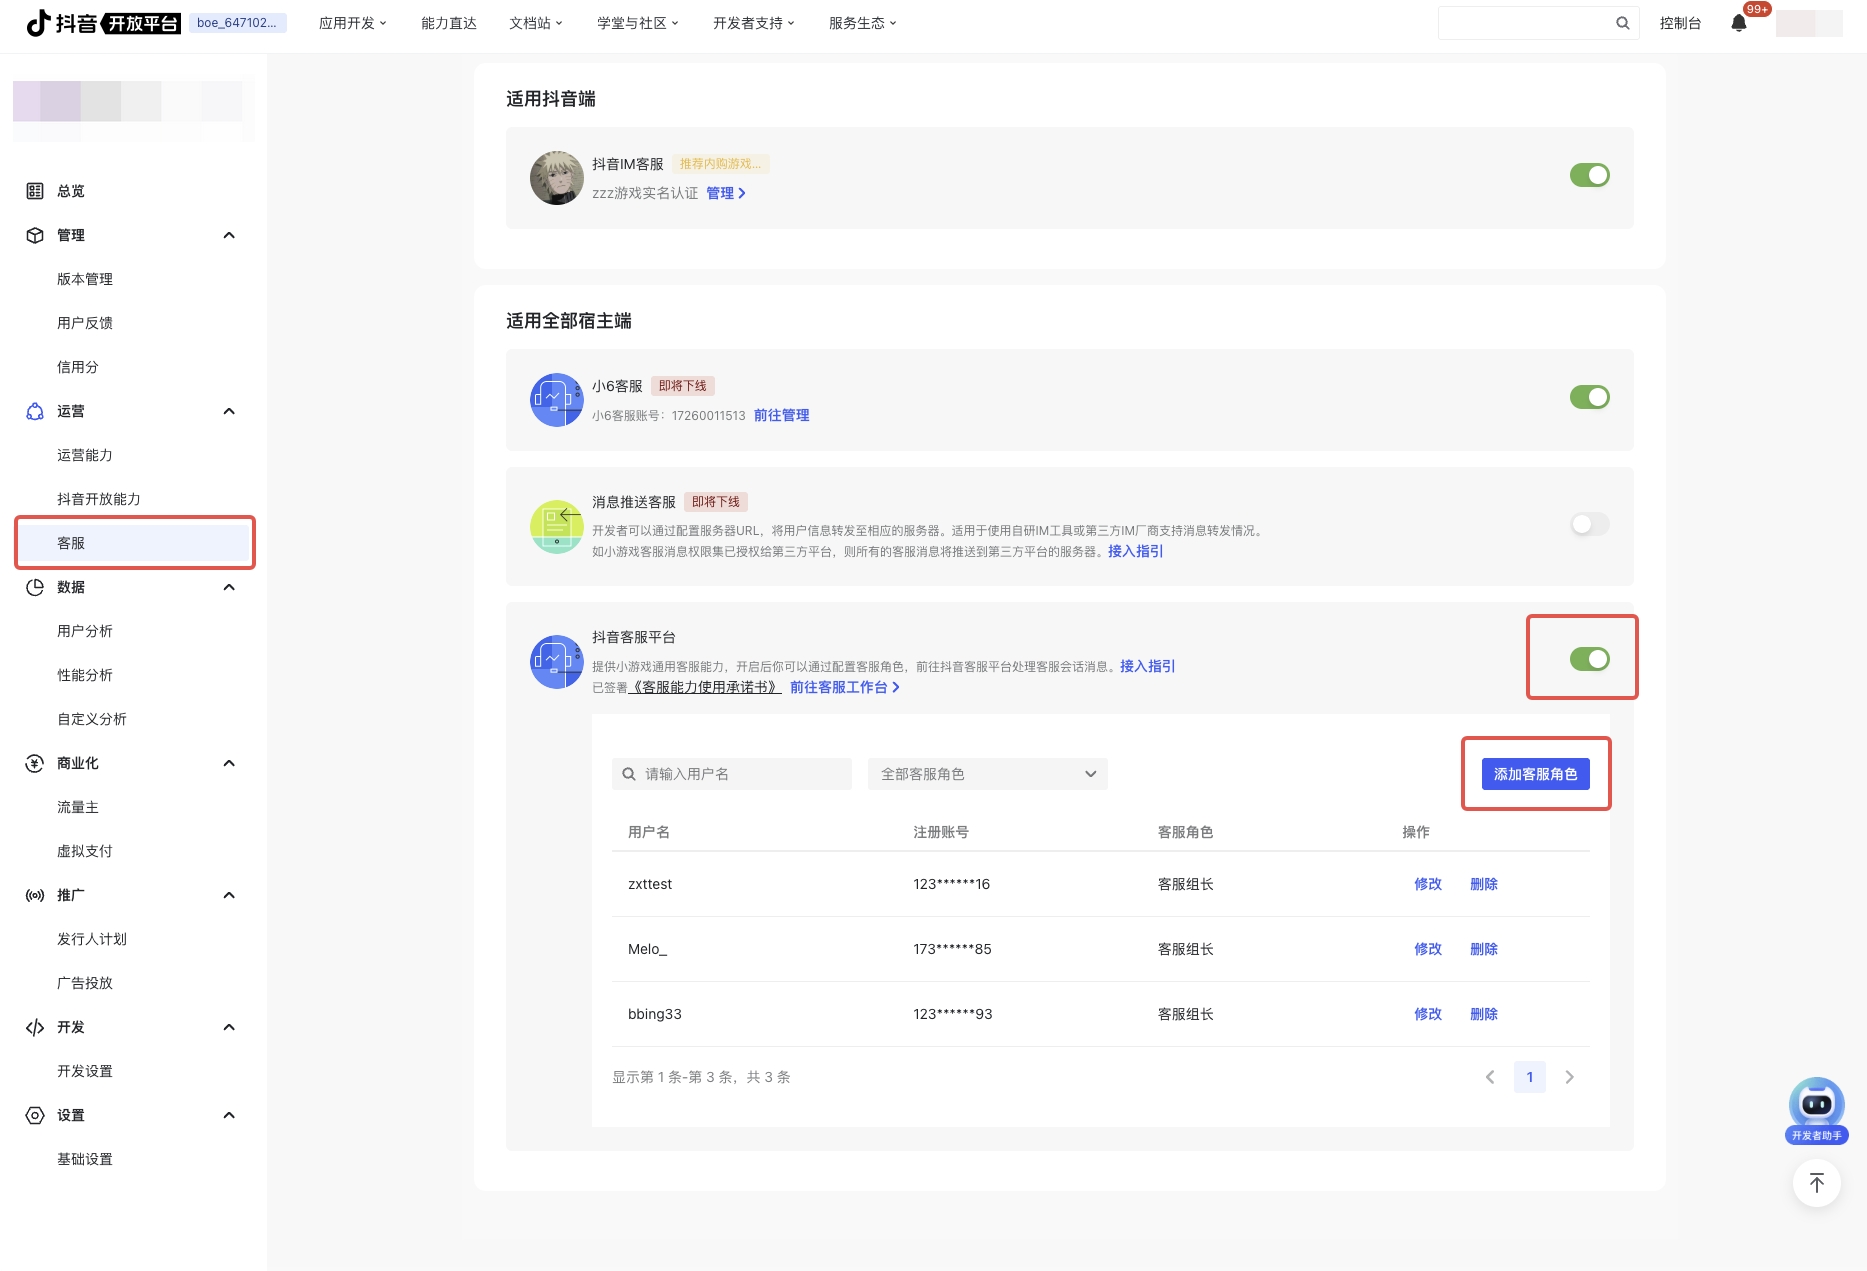
Task: Open the 控制台 console link
Action: coord(1680,23)
